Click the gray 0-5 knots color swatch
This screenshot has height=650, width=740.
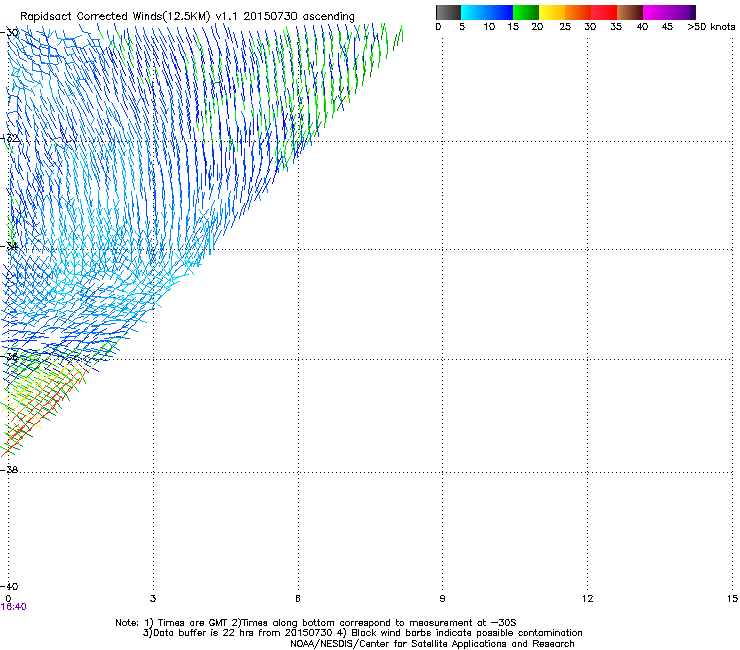(x=448, y=12)
